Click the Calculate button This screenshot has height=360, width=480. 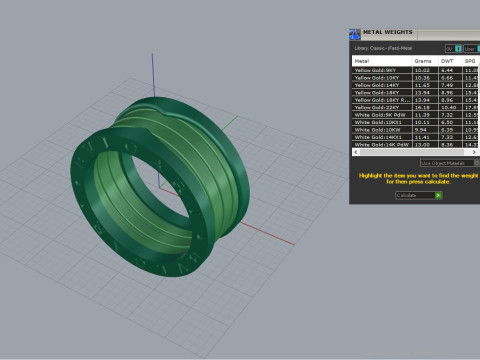pyautogui.click(x=419, y=195)
